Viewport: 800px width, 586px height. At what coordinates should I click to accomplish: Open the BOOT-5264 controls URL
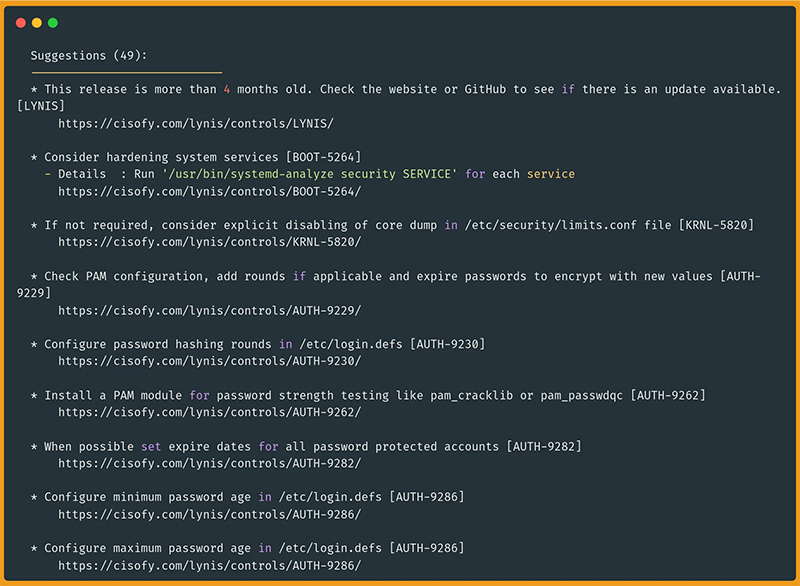pos(209,191)
